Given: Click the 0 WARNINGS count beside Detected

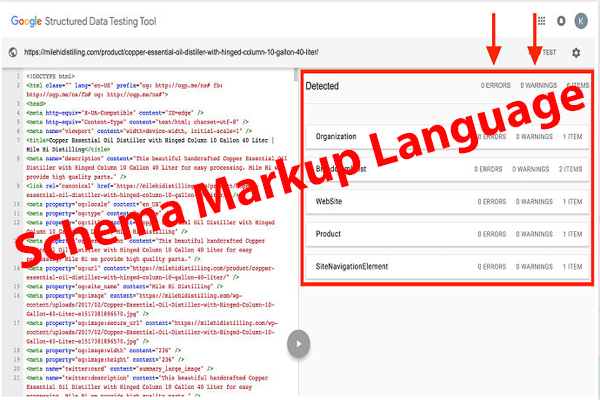Looking at the screenshot, I should pos(538,85).
